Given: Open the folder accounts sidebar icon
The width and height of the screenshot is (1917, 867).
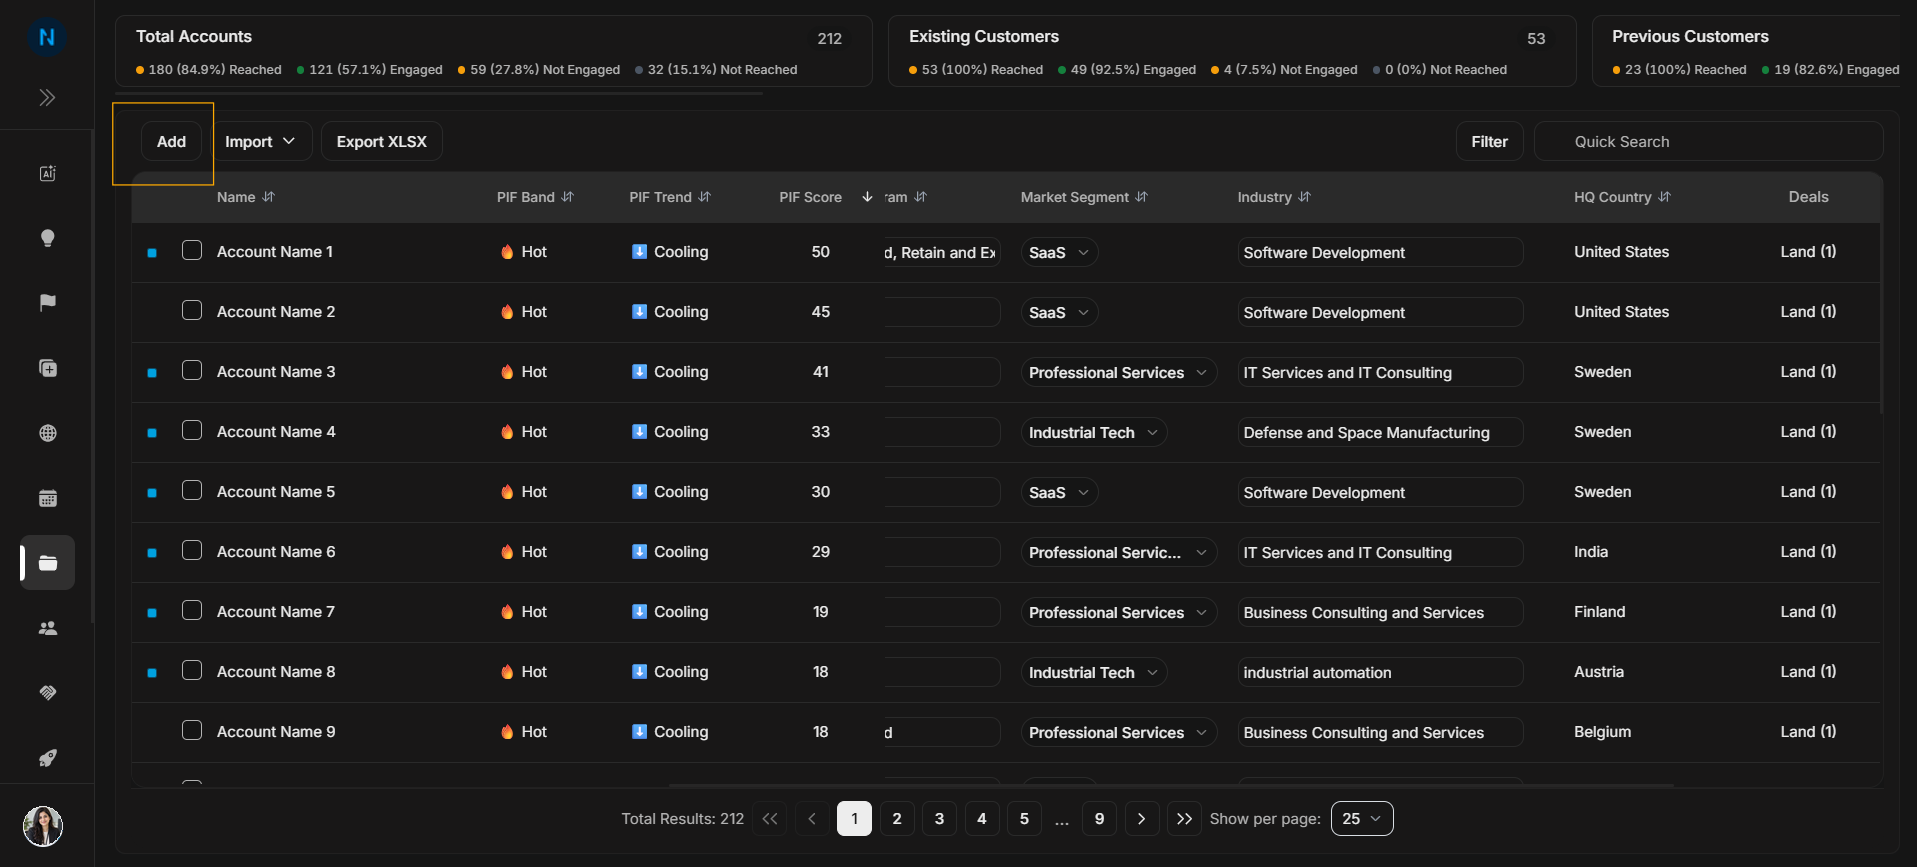Looking at the screenshot, I should pos(47,563).
